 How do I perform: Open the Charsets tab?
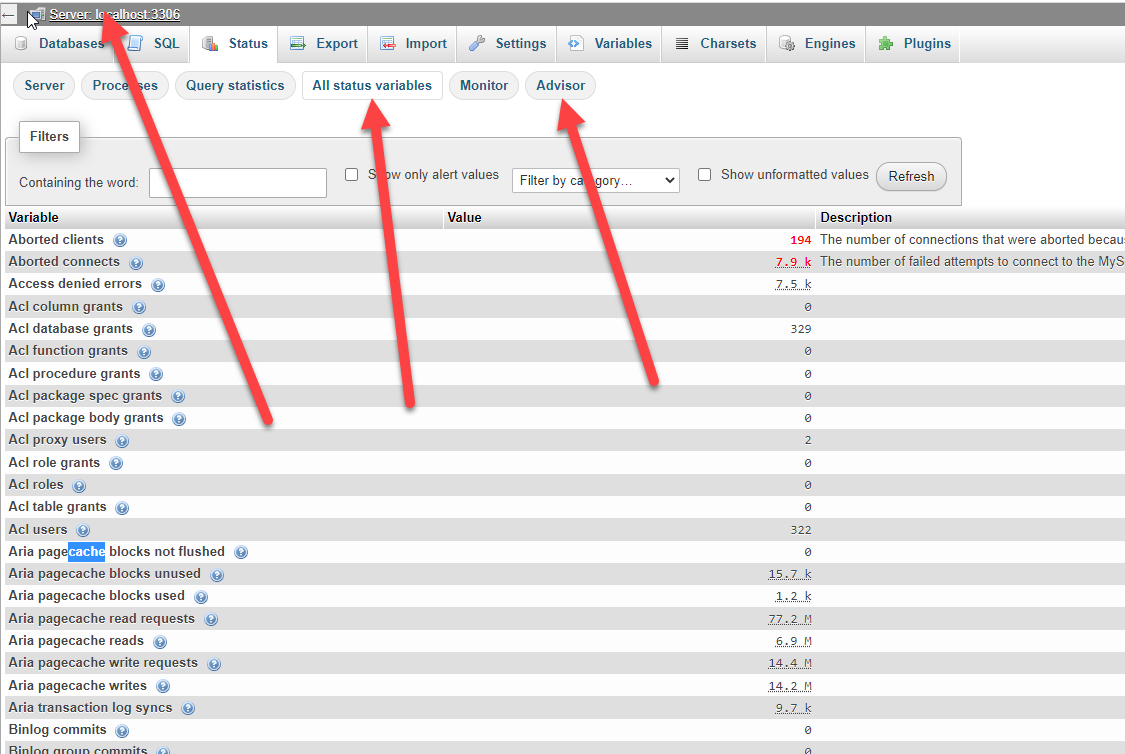coord(715,44)
